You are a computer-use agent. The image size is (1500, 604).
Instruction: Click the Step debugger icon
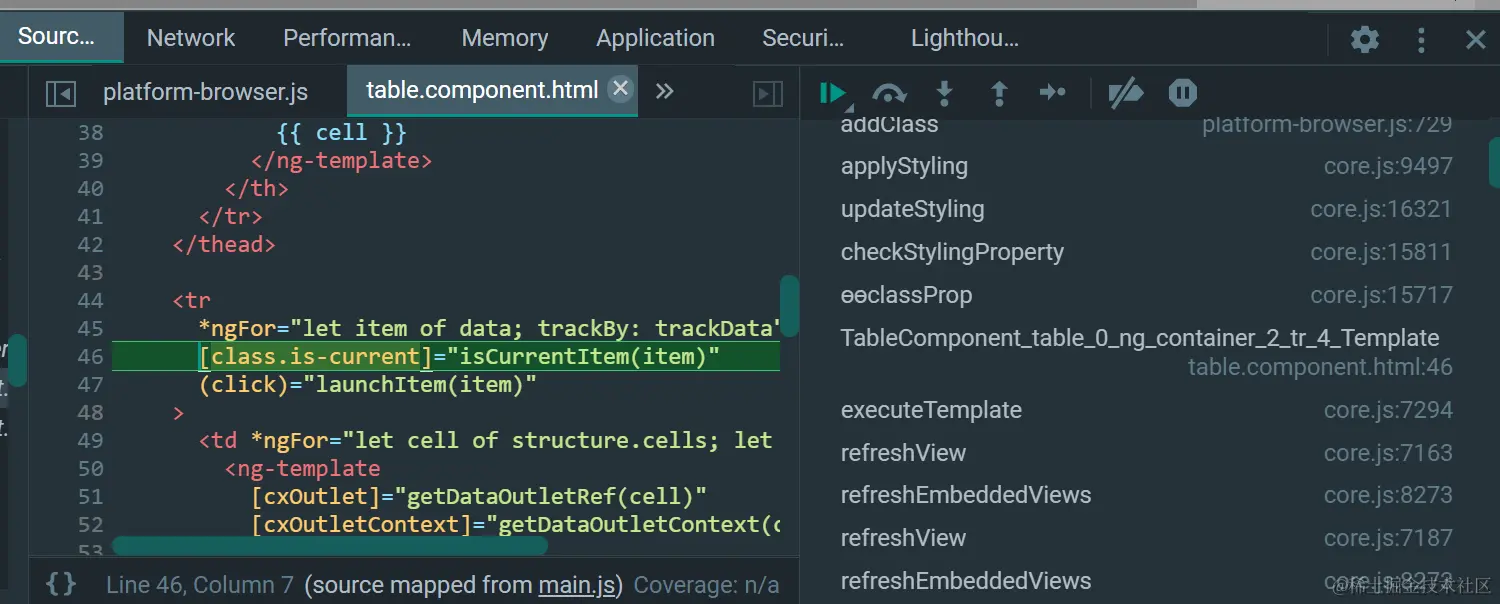1052,93
